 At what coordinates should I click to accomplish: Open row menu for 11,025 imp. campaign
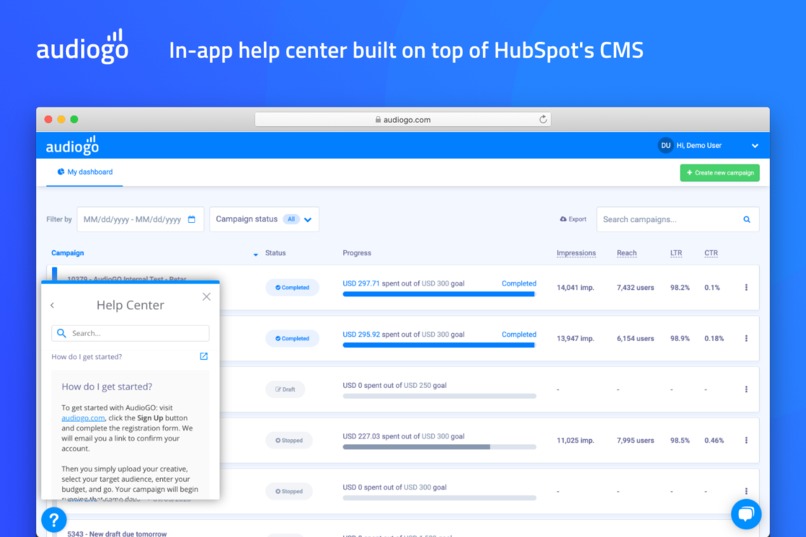746,440
